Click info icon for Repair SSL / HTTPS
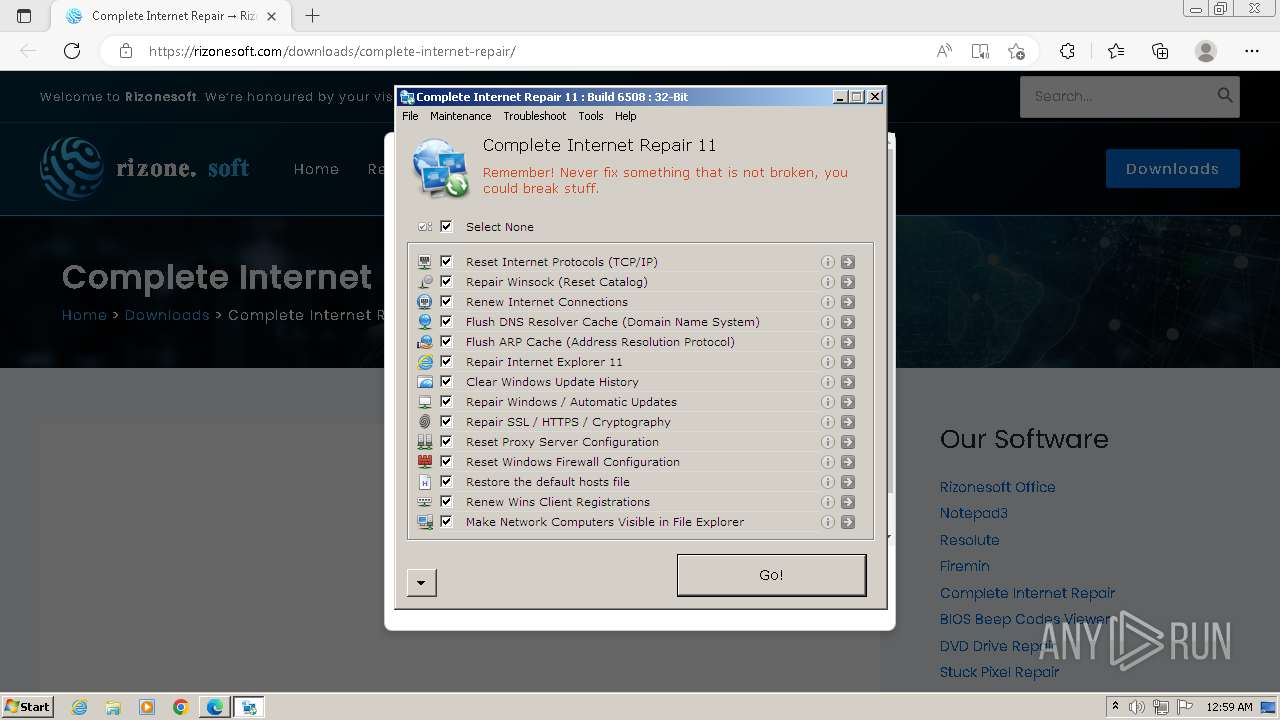The image size is (1280, 720). 827,422
